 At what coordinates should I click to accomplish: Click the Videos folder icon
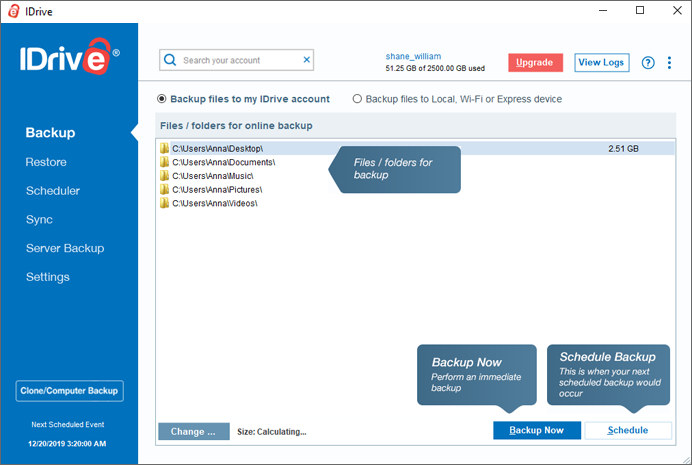(x=165, y=203)
